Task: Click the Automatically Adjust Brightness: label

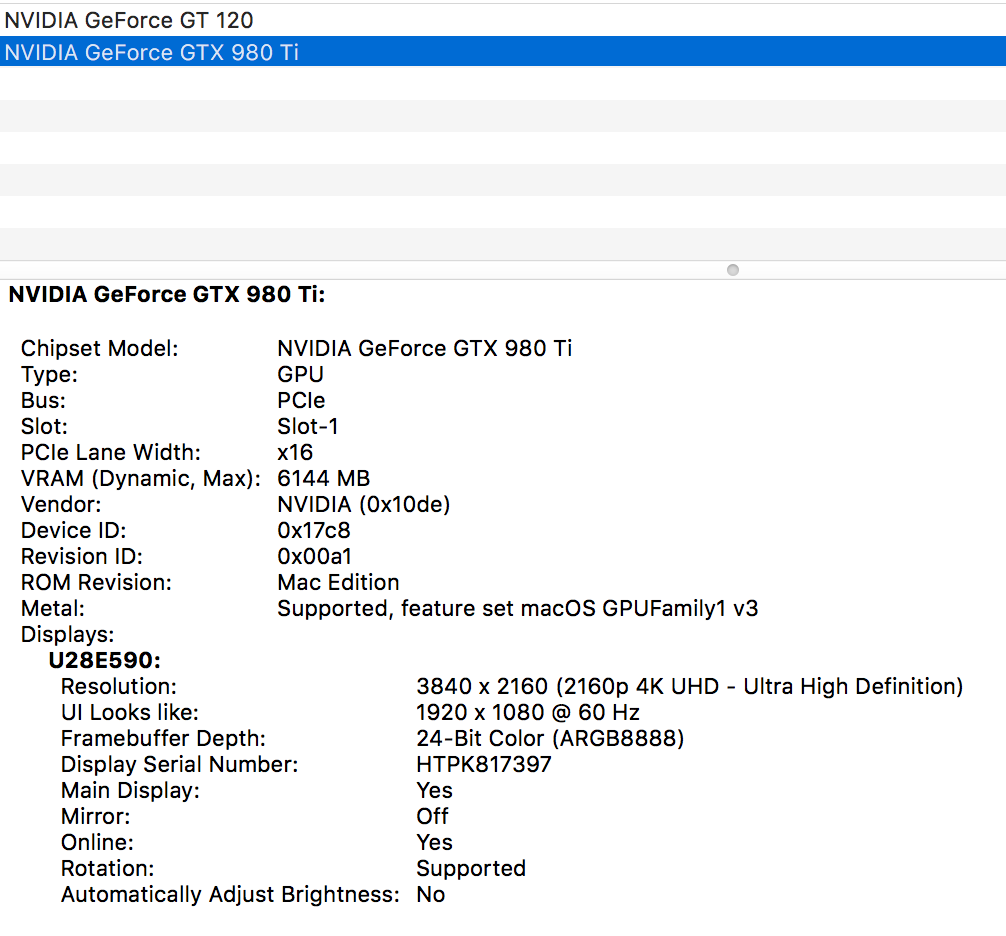Action: pyautogui.click(x=230, y=894)
